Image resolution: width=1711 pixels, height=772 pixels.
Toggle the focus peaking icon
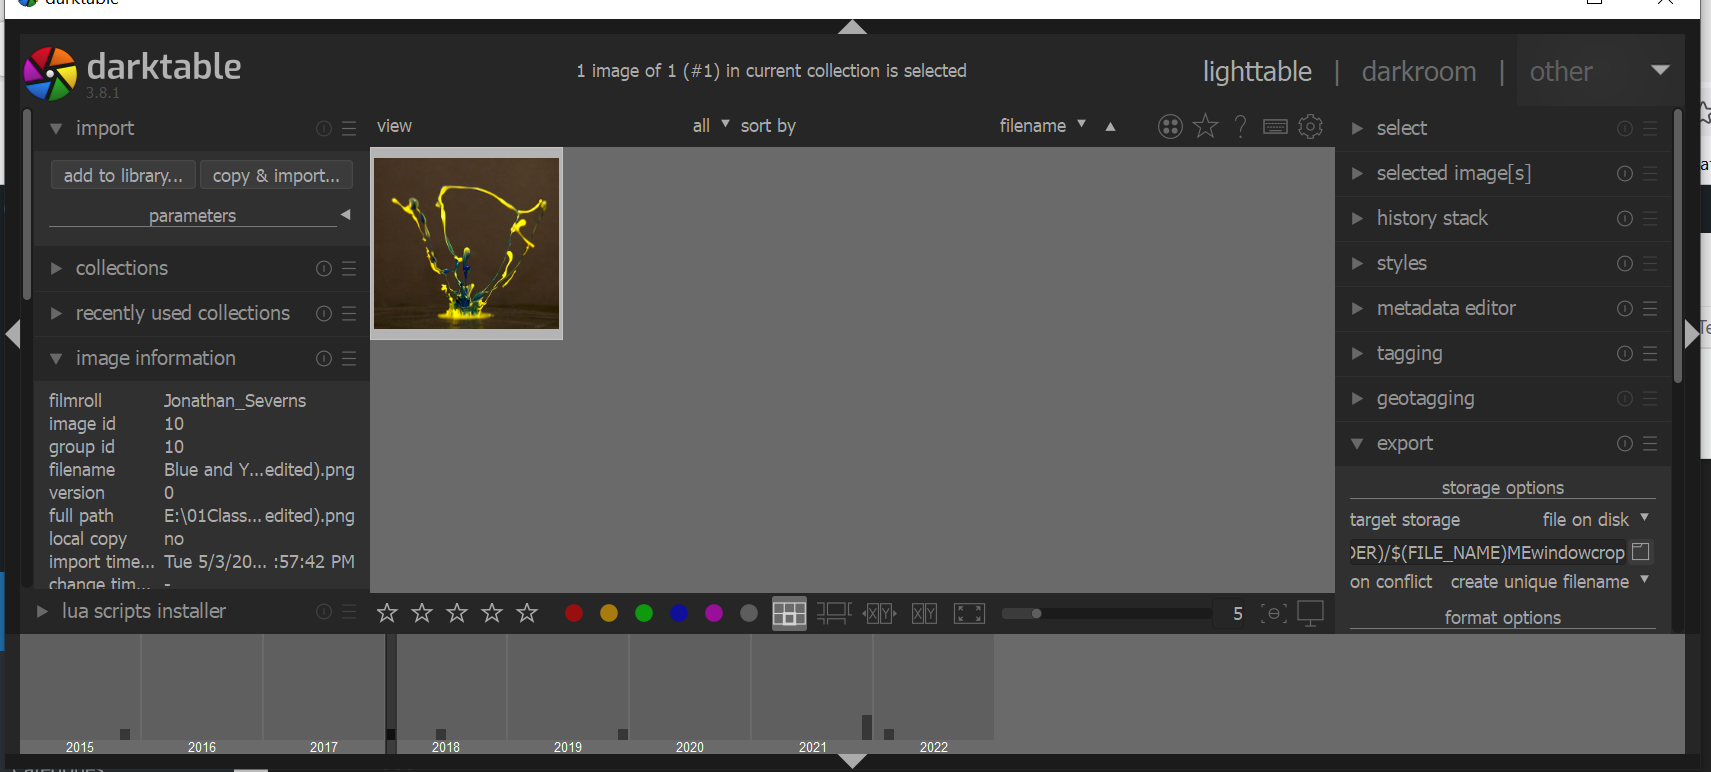click(x=1273, y=613)
